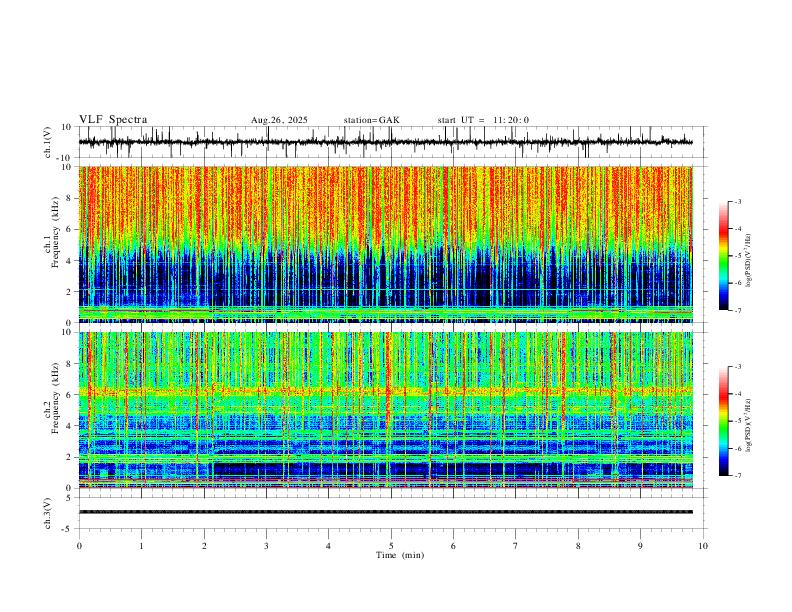792x612 pixels.
Task: Click time axis tick label "10"
Action: click(x=703, y=546)
